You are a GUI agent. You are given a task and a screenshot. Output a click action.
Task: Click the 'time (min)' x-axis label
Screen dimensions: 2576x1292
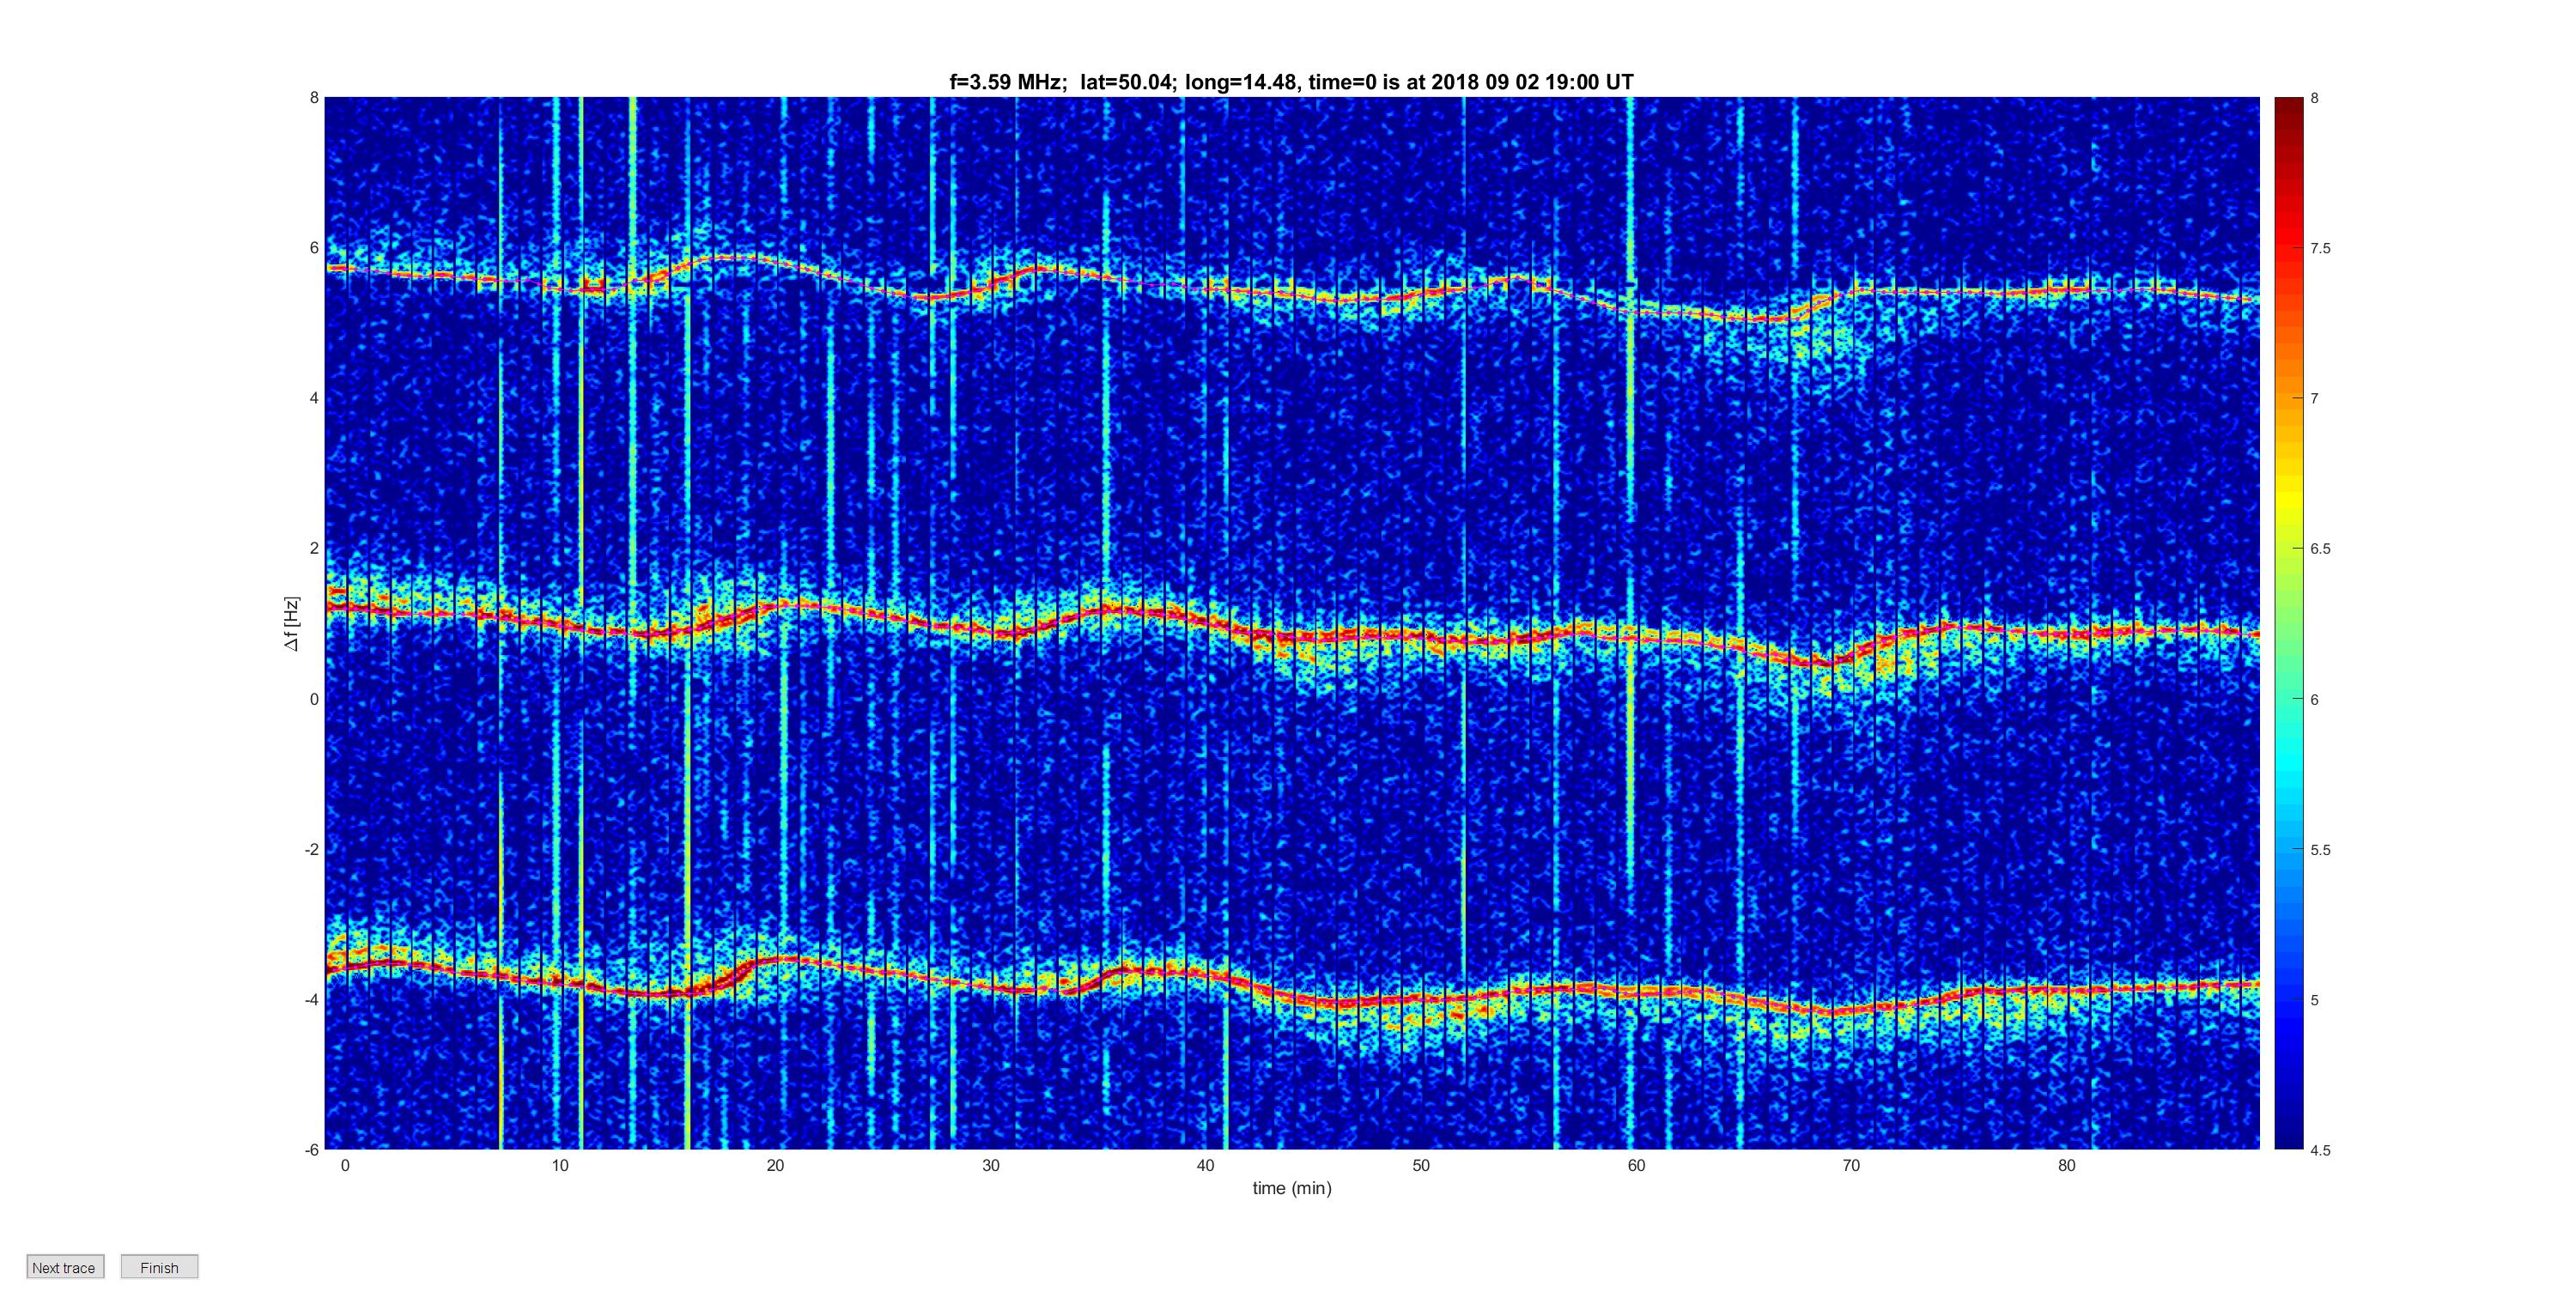pyautogui.click(x=1292, y=1188)
